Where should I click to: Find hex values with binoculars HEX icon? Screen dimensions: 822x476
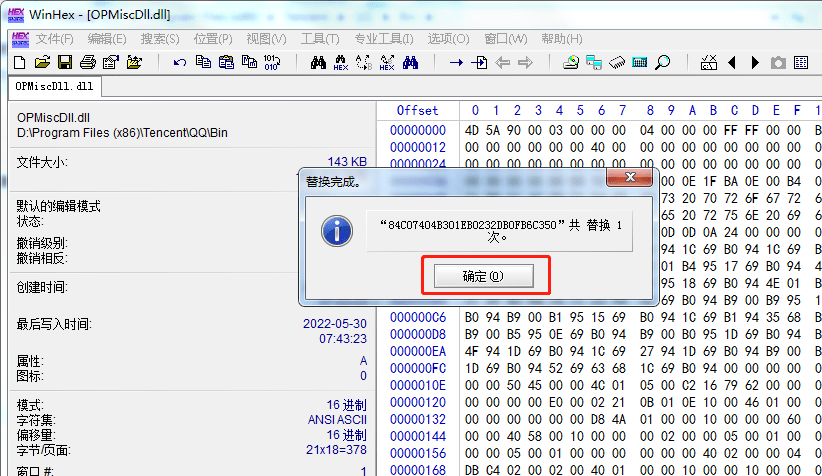pyautogui.click(x=341, y=62)
